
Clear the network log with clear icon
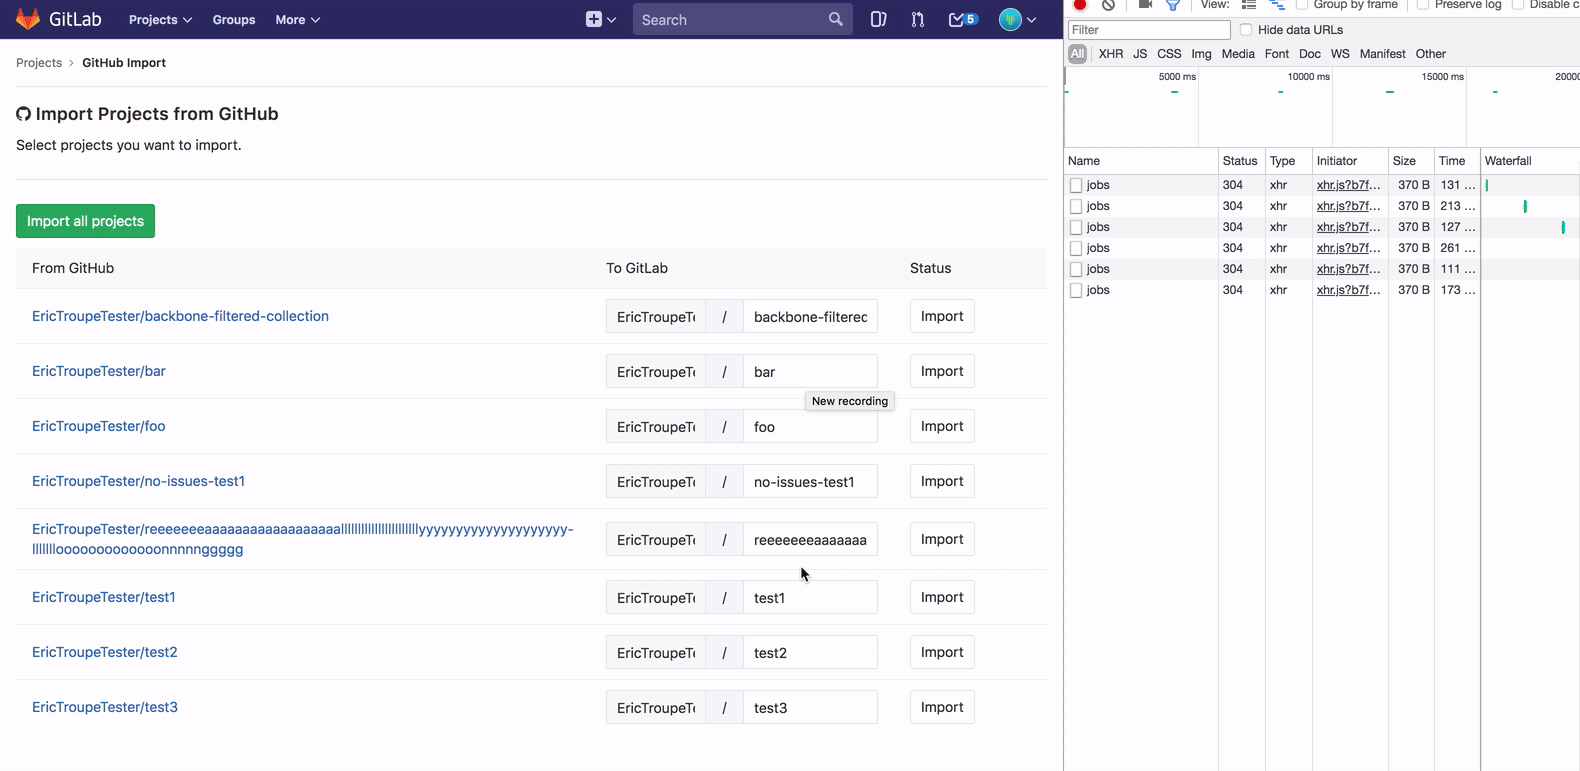(1108, 5)
